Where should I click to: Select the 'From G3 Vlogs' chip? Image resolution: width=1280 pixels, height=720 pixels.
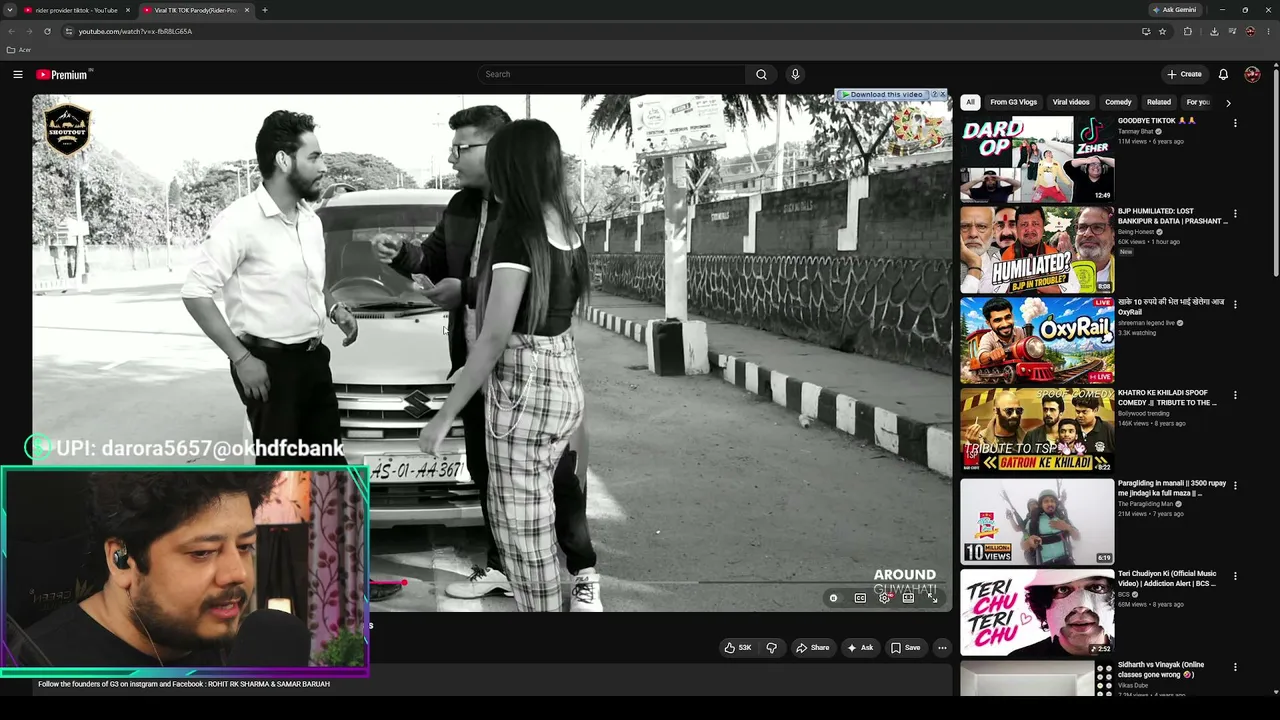click(x=1013, y=102)
